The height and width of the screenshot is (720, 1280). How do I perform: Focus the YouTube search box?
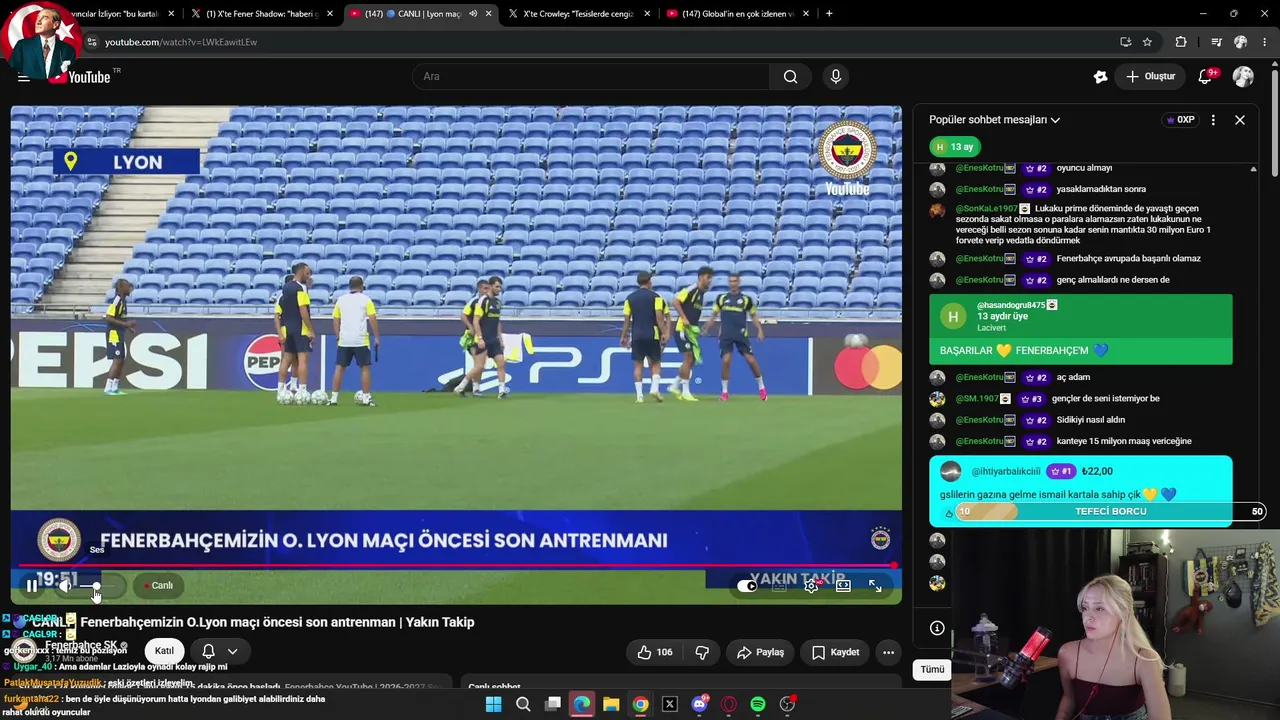[x=591, y=77]
